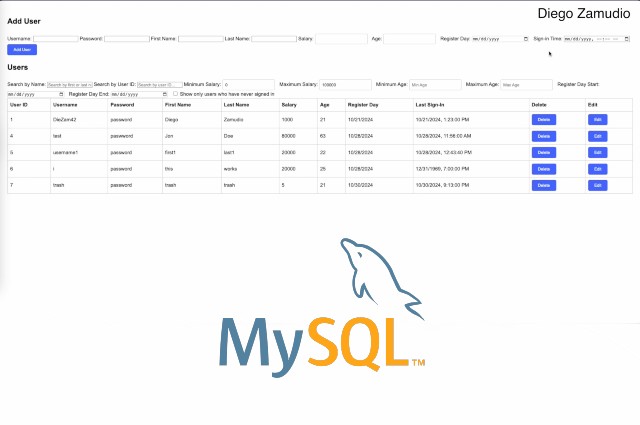Image resolution: width=640 pixels, height=425 pixels.
Task: Click the Last Name input field
Action: click(x=274, y=39)
